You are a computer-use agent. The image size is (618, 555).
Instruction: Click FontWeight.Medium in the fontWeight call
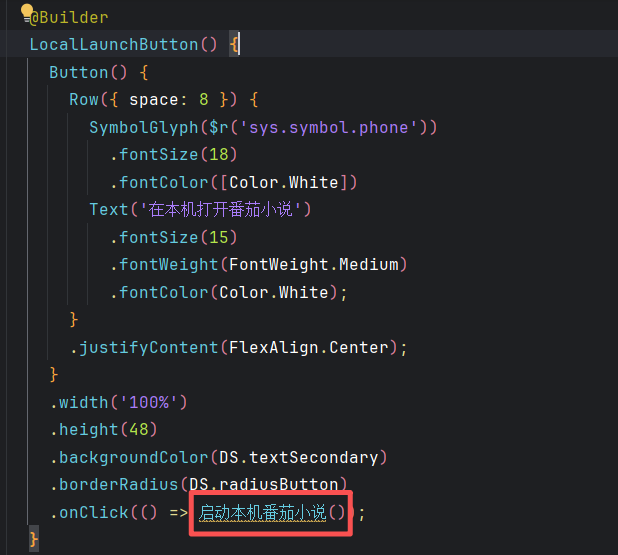[x=314, y=264]
